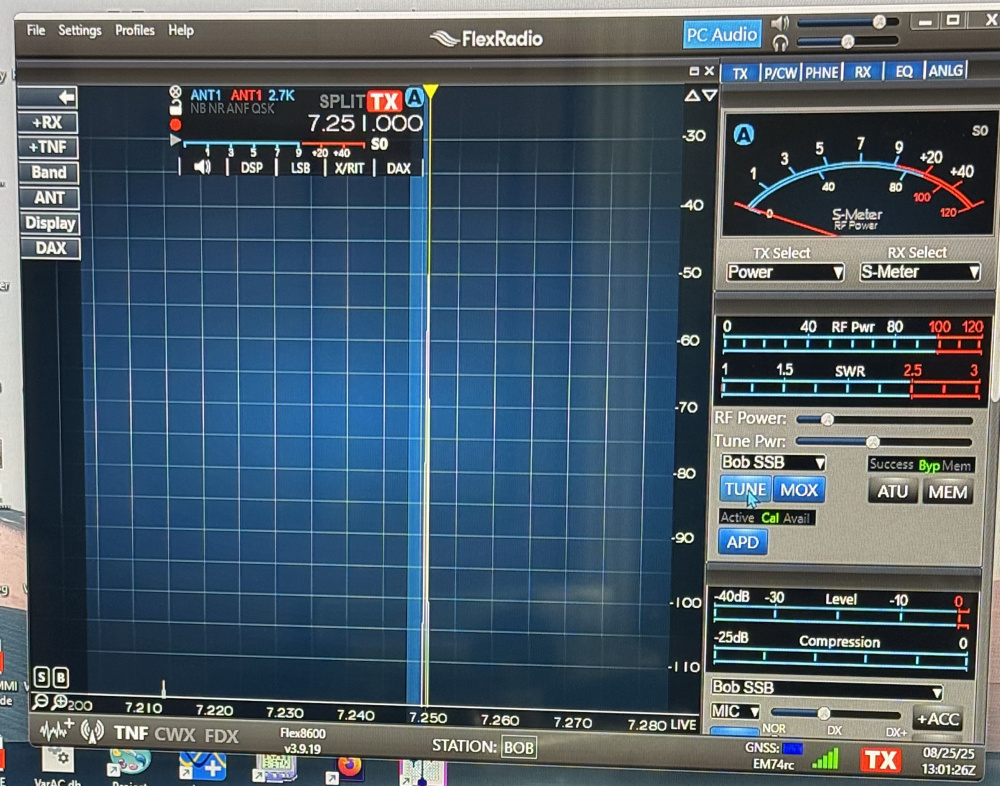Open the slice DAX channel selector
The height and width of the screenshot is (786, 1000).
pos(399,168)
